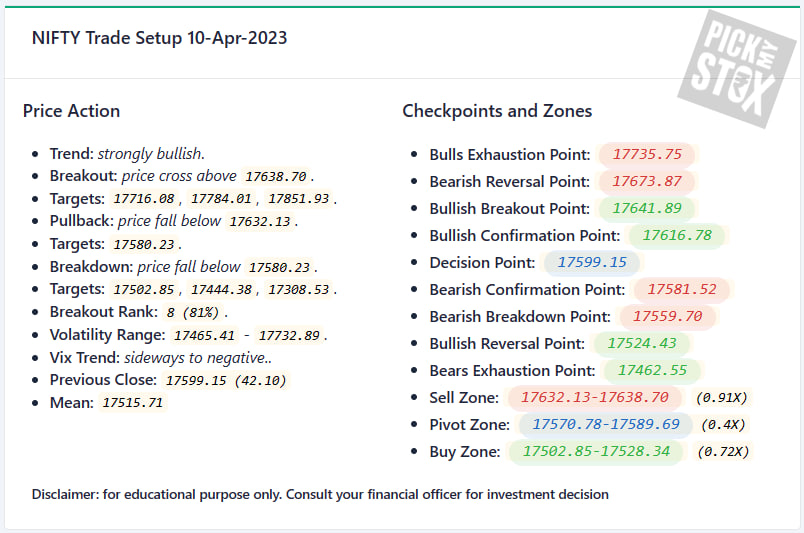Select the Checkpoints and Zones heading
804x533 pixels.
click(497, 111)
